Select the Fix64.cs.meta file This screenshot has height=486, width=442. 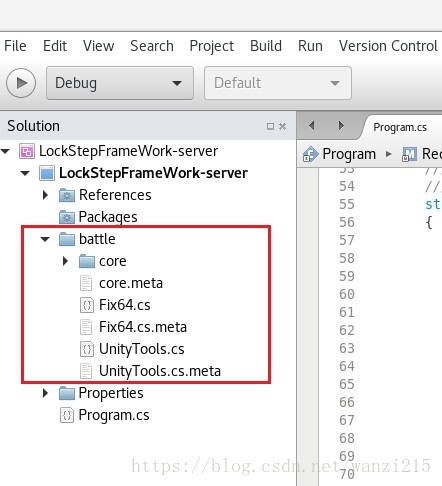[143, 327]
